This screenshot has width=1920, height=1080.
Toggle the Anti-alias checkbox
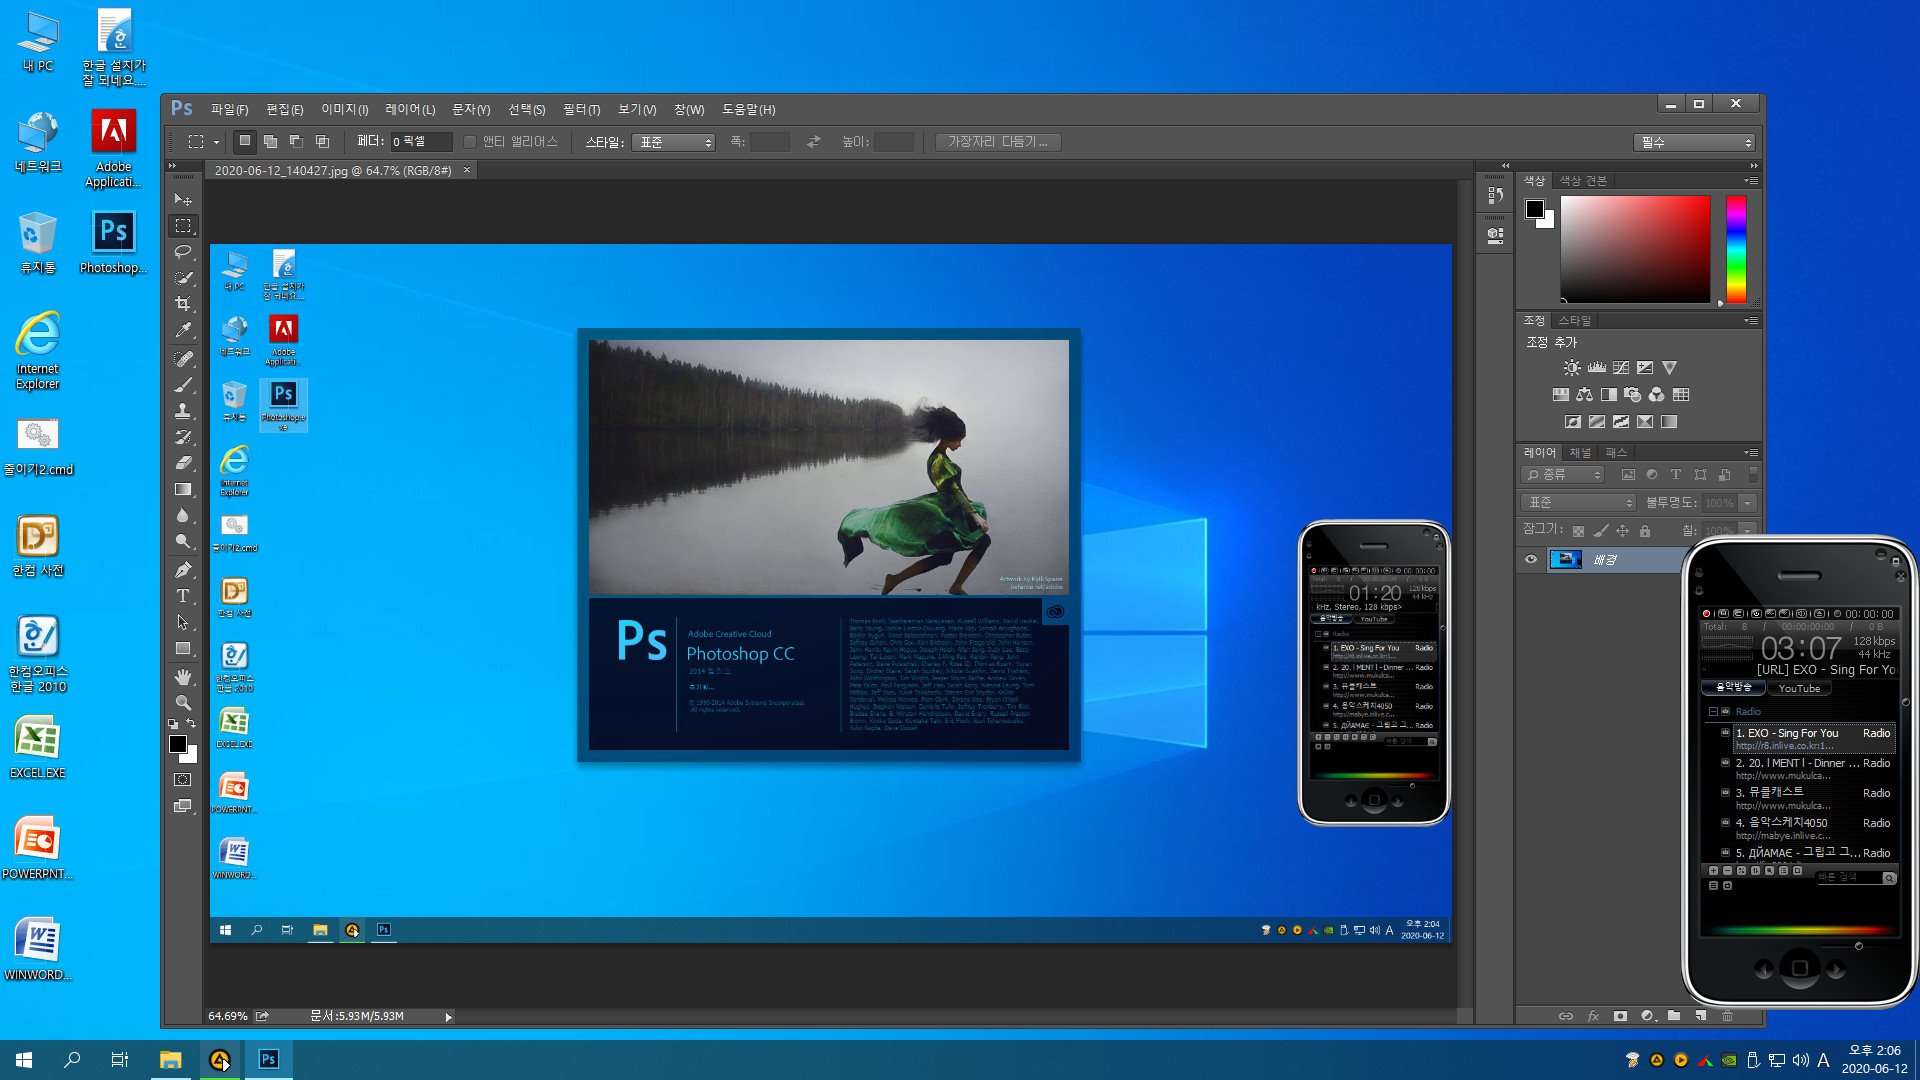470,142
